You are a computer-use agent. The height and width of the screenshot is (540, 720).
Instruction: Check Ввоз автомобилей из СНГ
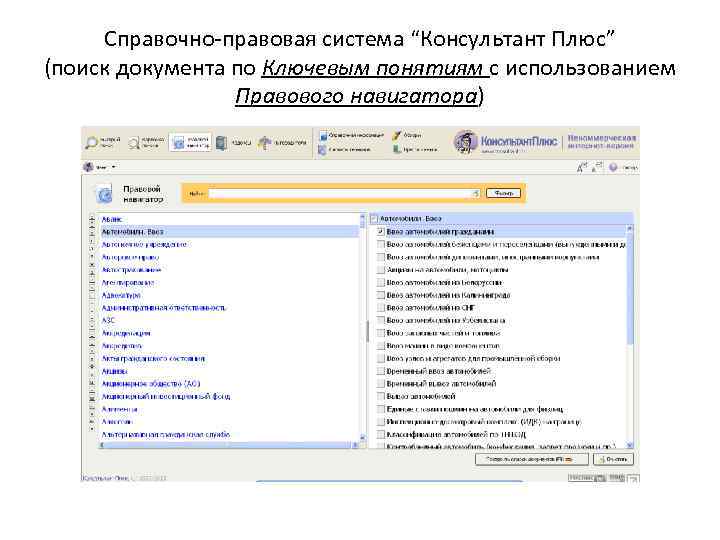pos(381,308)
